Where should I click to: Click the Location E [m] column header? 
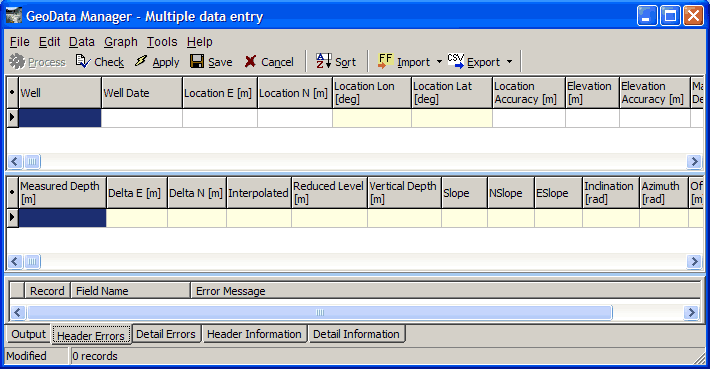[220, 93]
